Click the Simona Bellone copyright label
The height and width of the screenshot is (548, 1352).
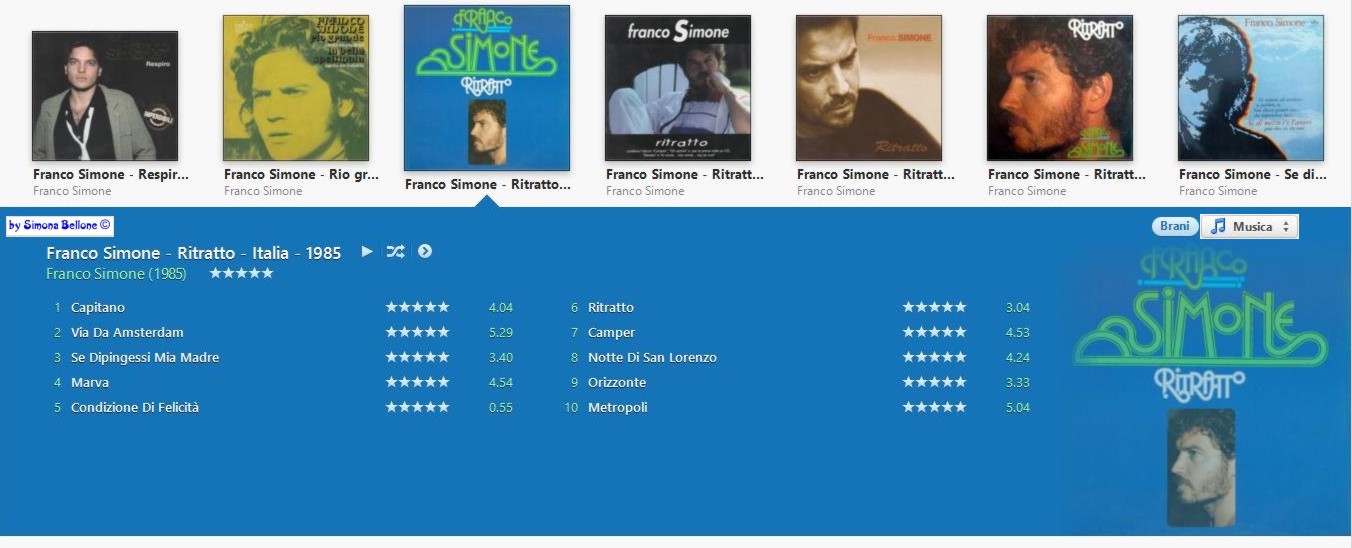(x=60, y=226)
